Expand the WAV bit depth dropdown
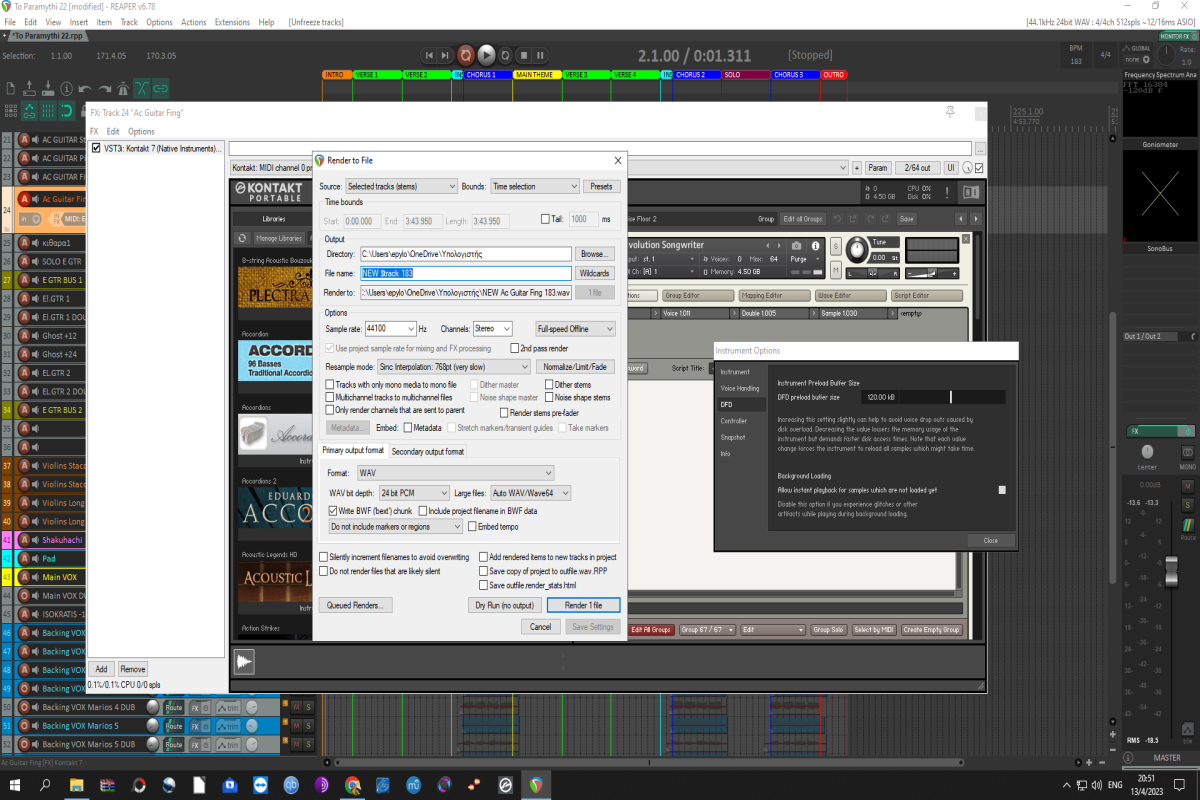 click(x=413, y=493)
